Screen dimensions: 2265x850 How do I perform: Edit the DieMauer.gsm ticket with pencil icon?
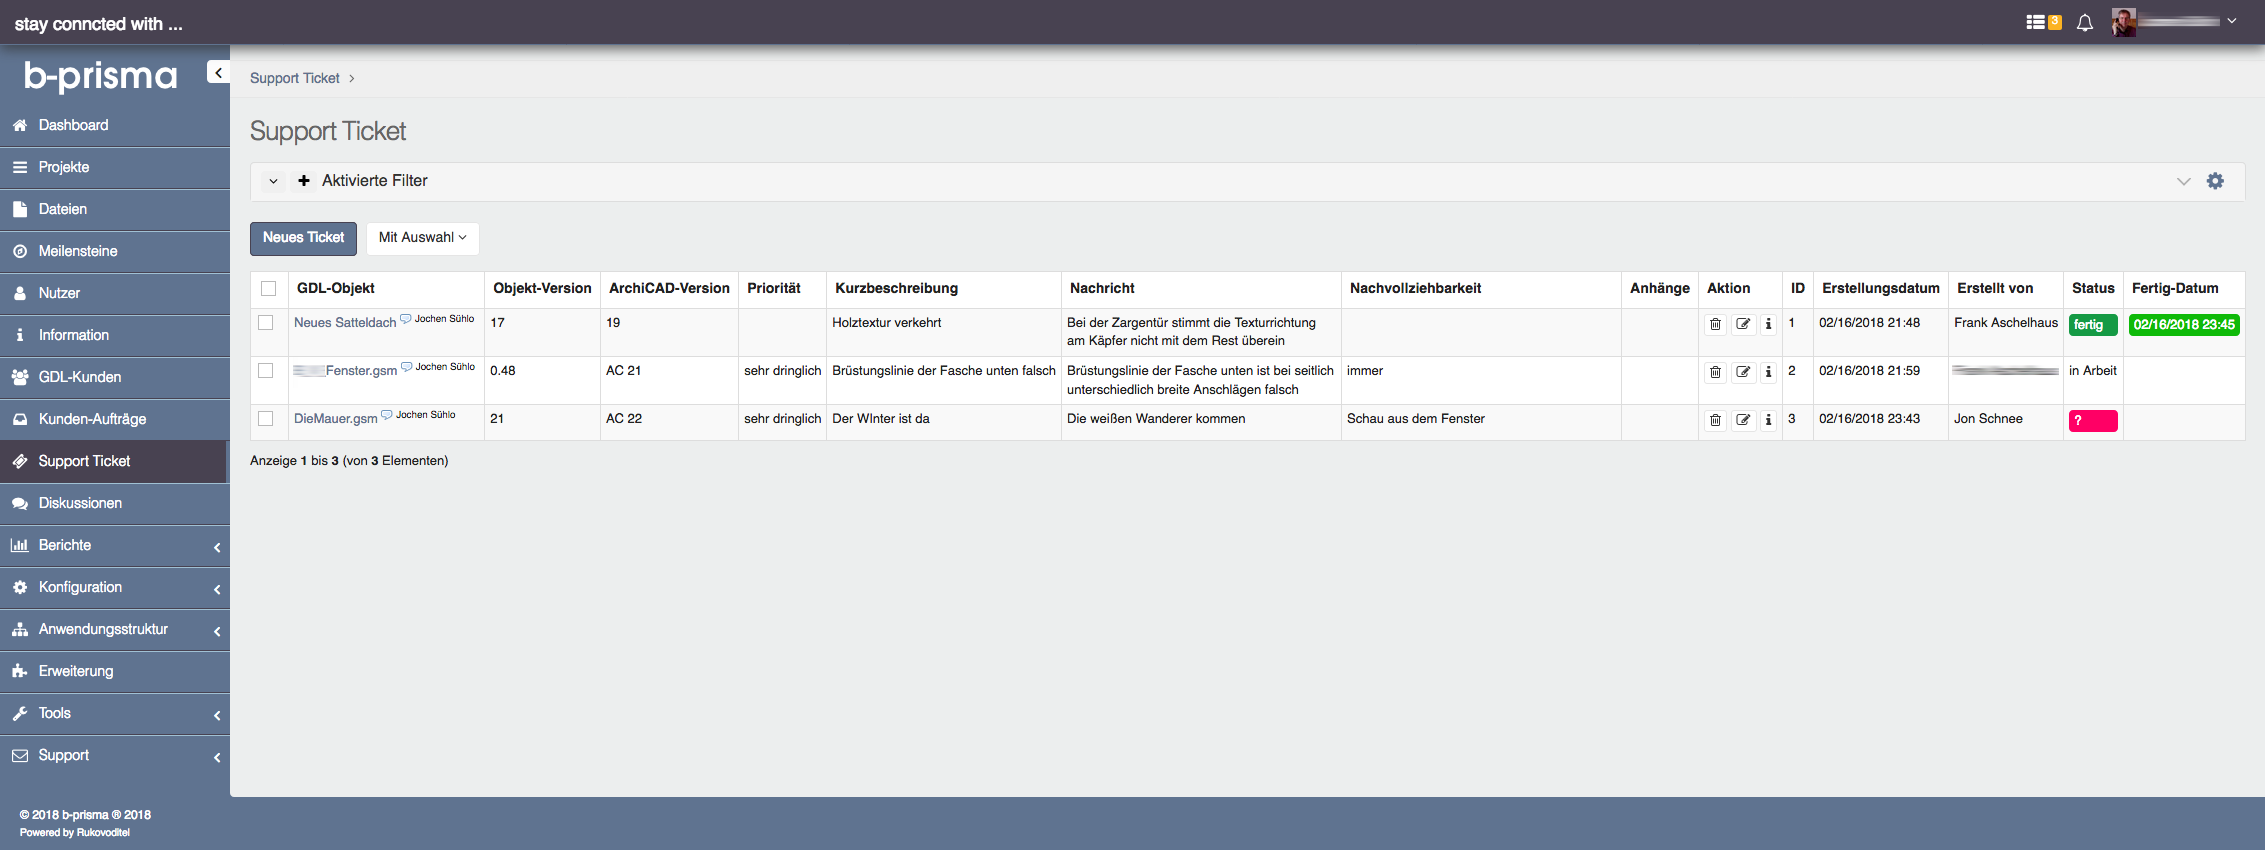pyautogui.click(x=1743, y=420)
